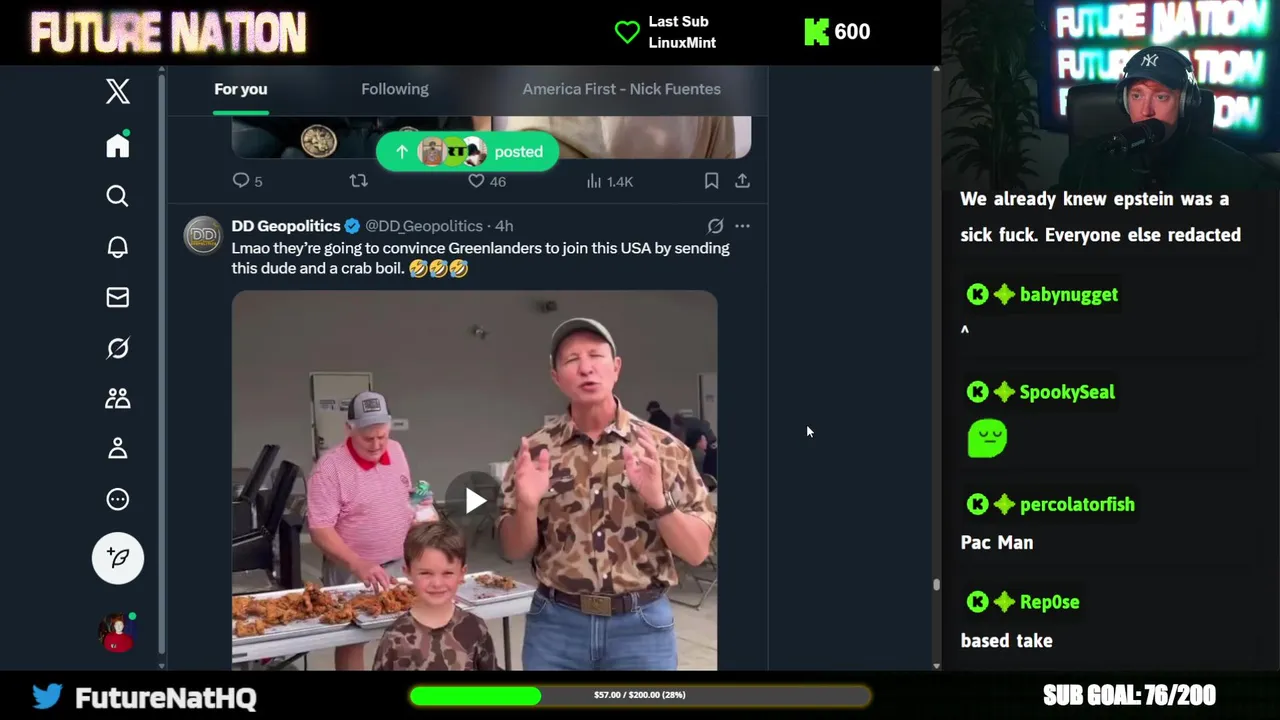Switch to the Following tab
Image resolution: width=1280 pixels, height=720 pixels.
395,89
